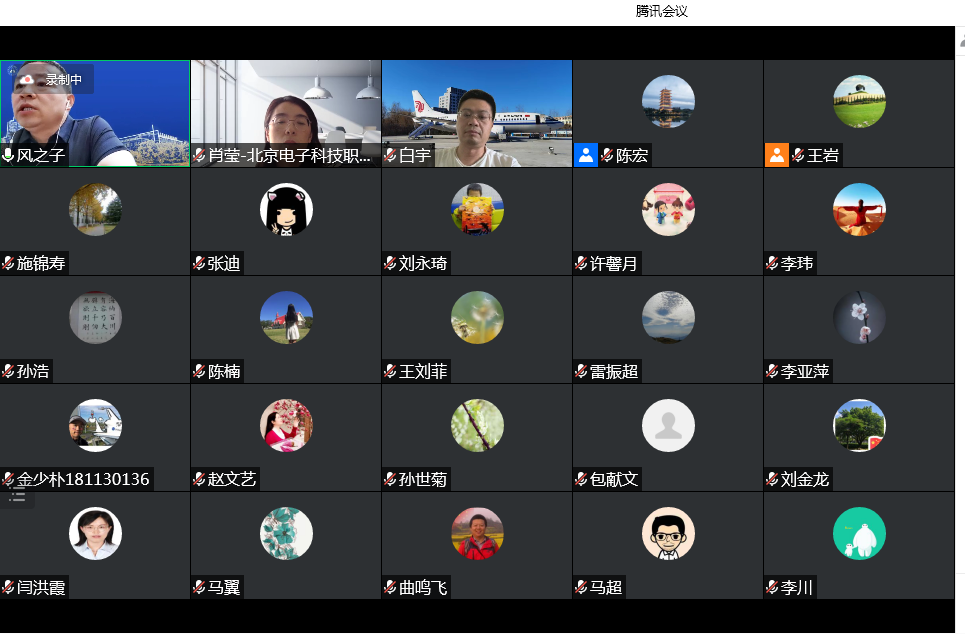
Task: Click the orange badge beside 王岩
Action: click(x=776, y=155)
